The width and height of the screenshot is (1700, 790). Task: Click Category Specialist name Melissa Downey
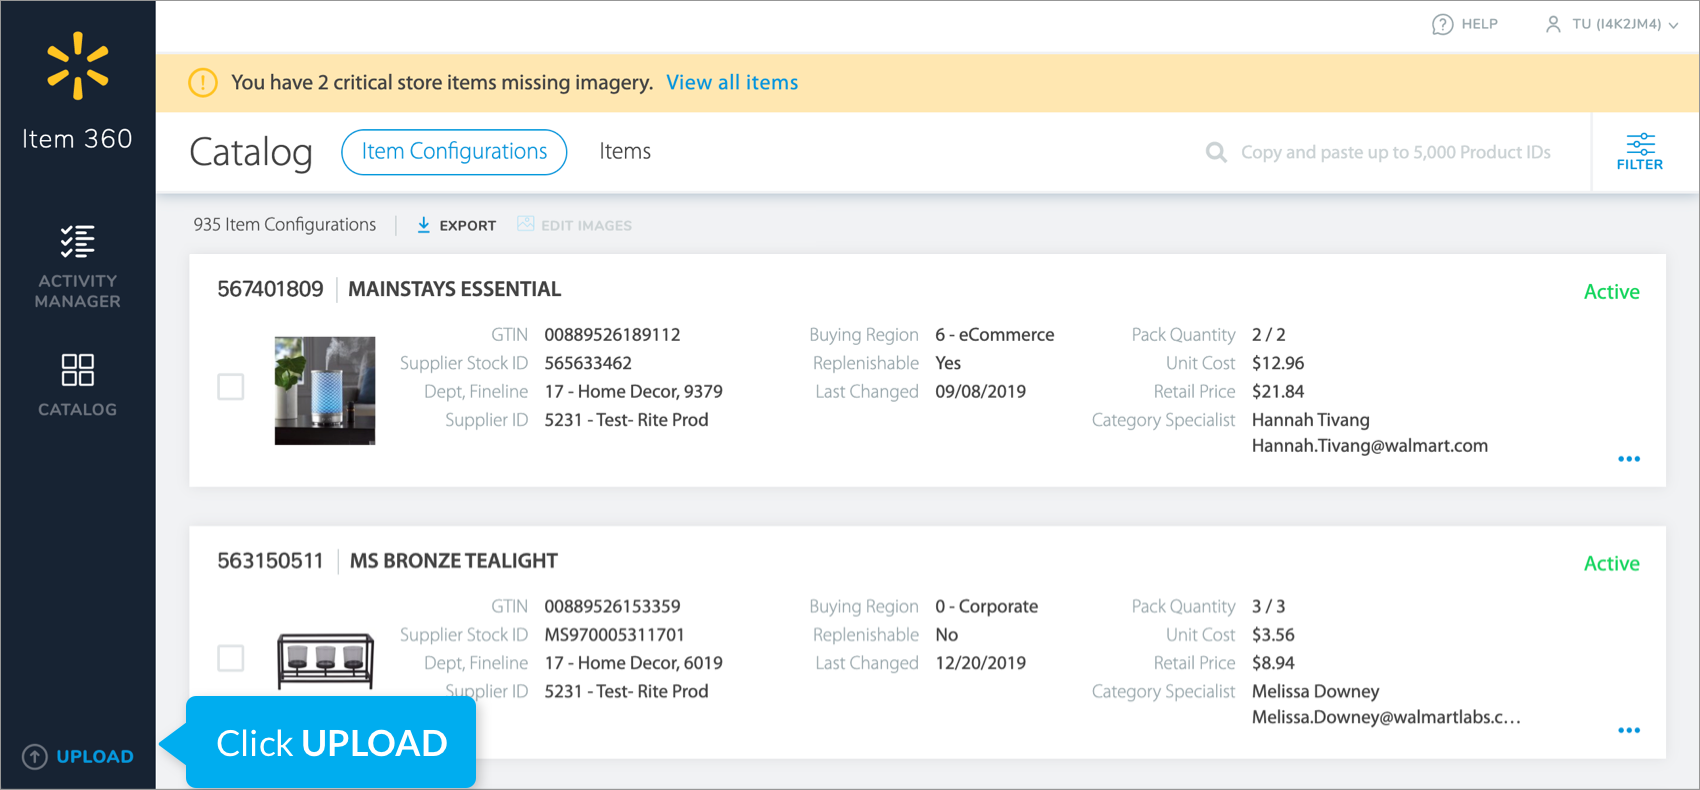1316,692
